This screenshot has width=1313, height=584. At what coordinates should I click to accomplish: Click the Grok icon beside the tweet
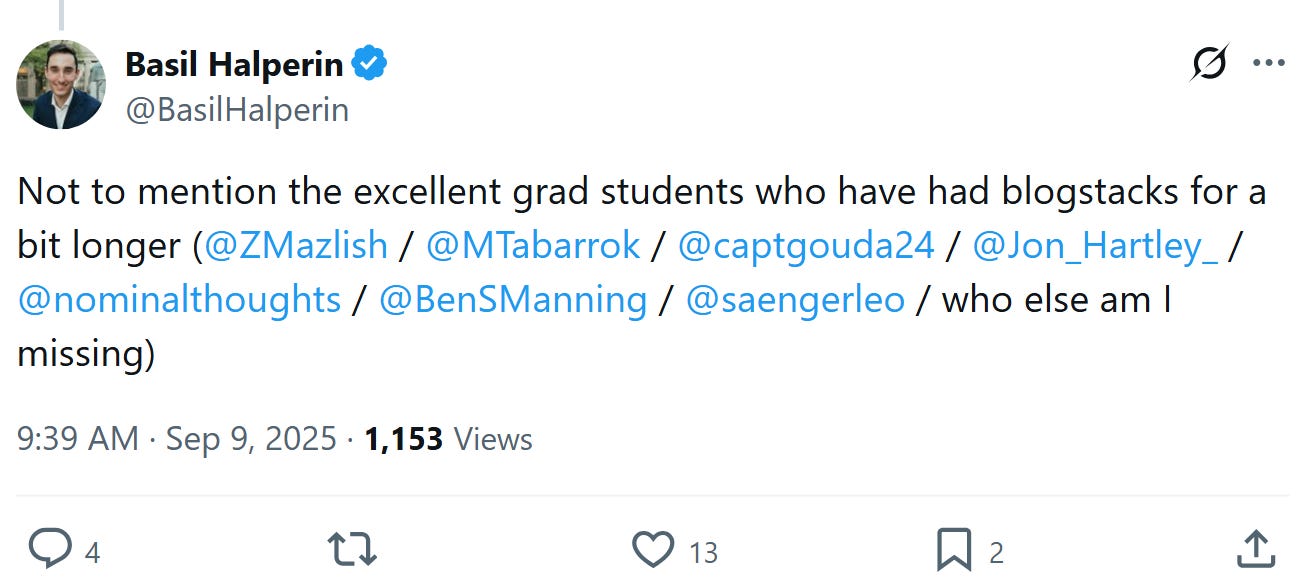coord(1210,65)
